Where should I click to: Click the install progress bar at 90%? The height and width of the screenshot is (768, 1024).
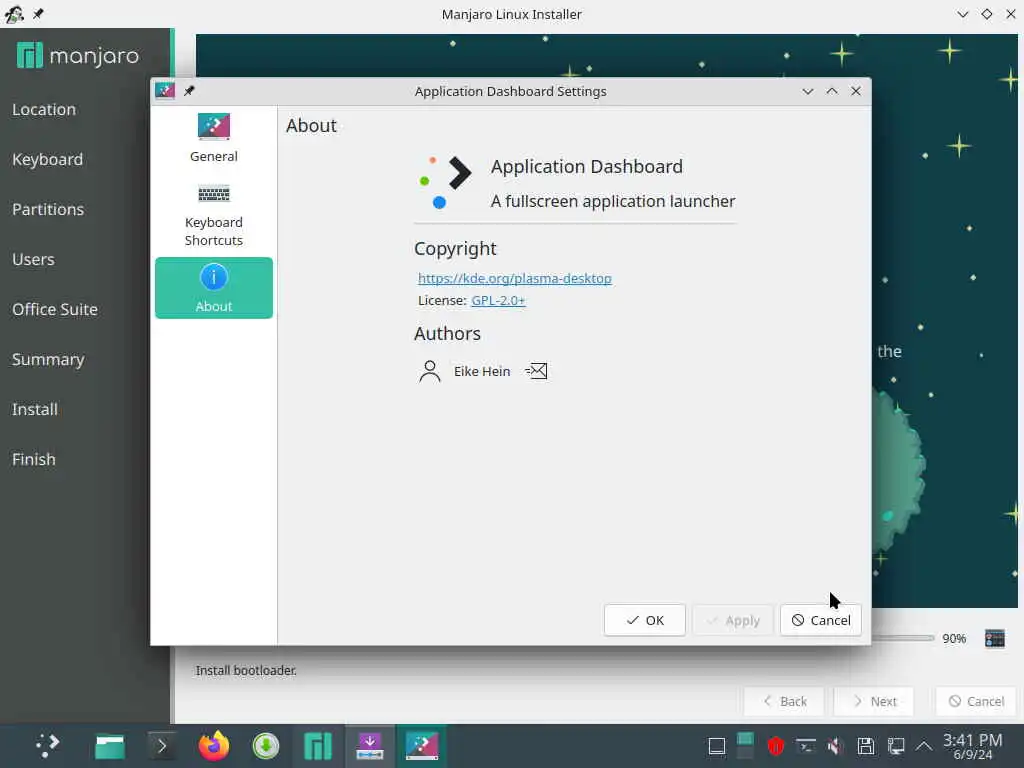(903, 638)
